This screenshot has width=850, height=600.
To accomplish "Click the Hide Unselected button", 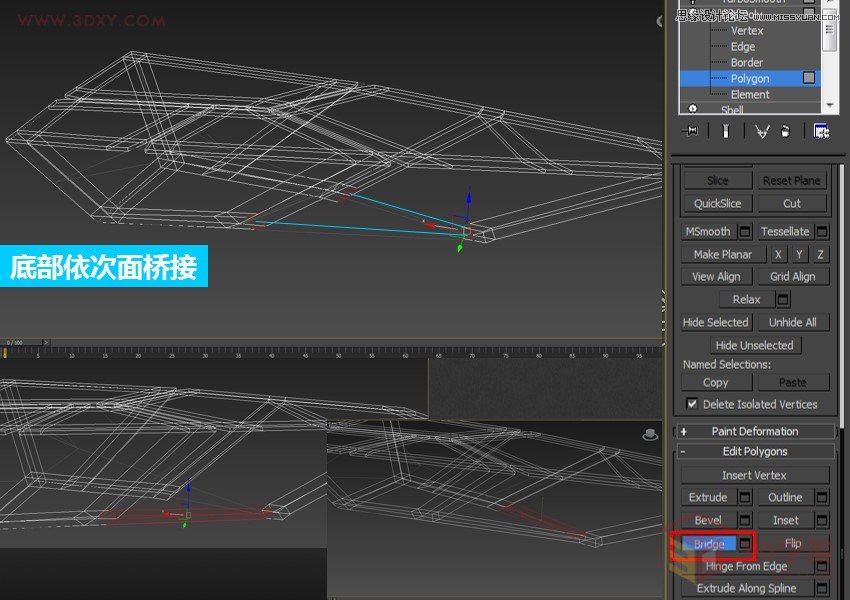I will 754,345.
